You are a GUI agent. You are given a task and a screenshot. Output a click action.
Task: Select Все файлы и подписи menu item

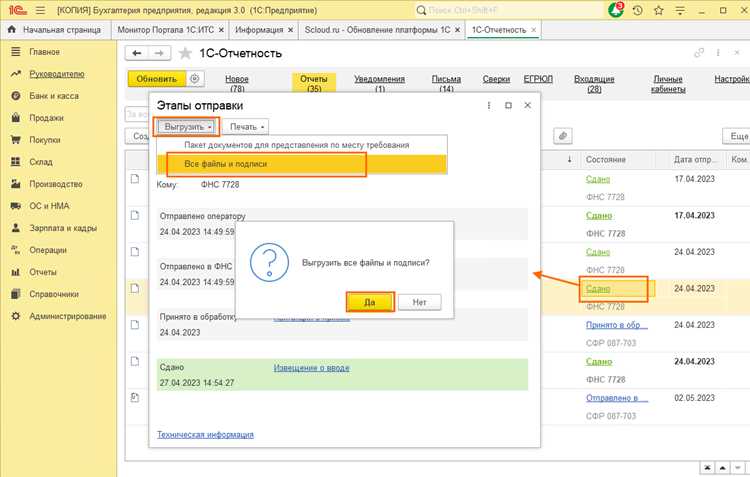tap(302, 164)
